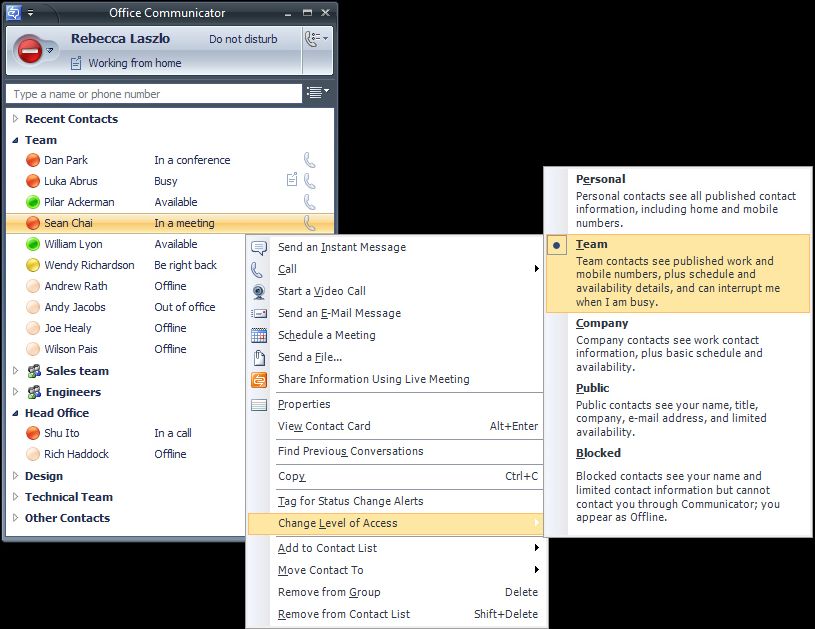Select William Lyon in the contact list
Image resolution: width=815 pixels, height=629 pixels.
pyautogui.click(x=73, y=244)
